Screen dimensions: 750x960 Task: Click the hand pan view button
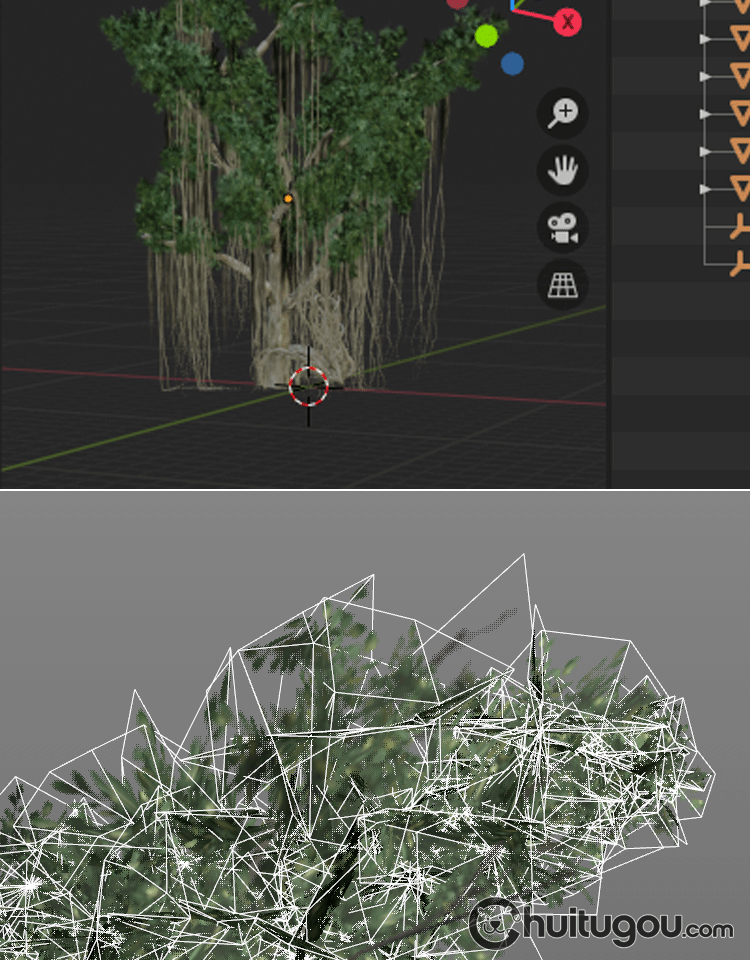[x=563, y=170]
